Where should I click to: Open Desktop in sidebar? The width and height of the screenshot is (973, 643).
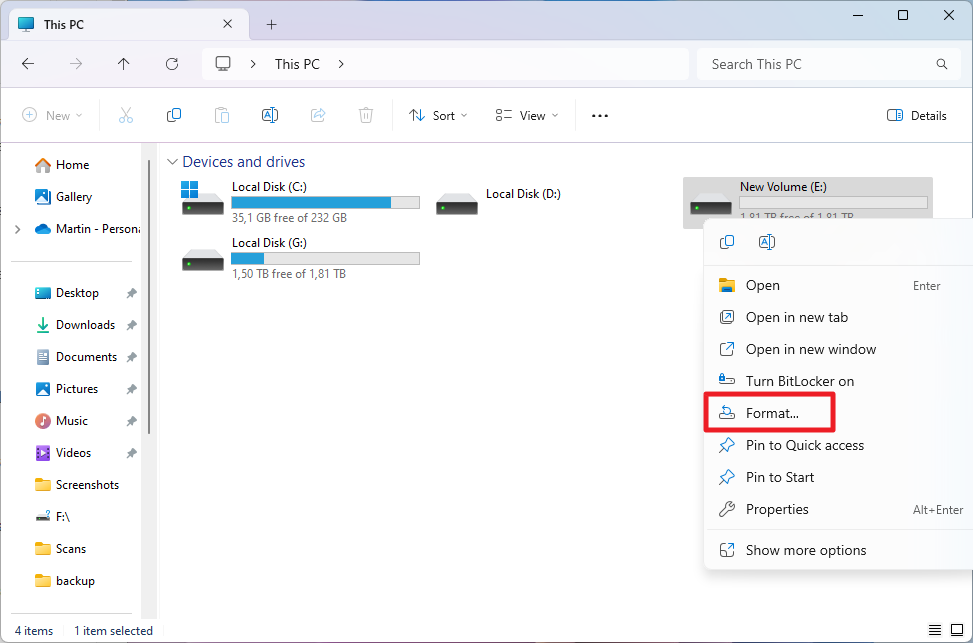click(x=77, y=293)
